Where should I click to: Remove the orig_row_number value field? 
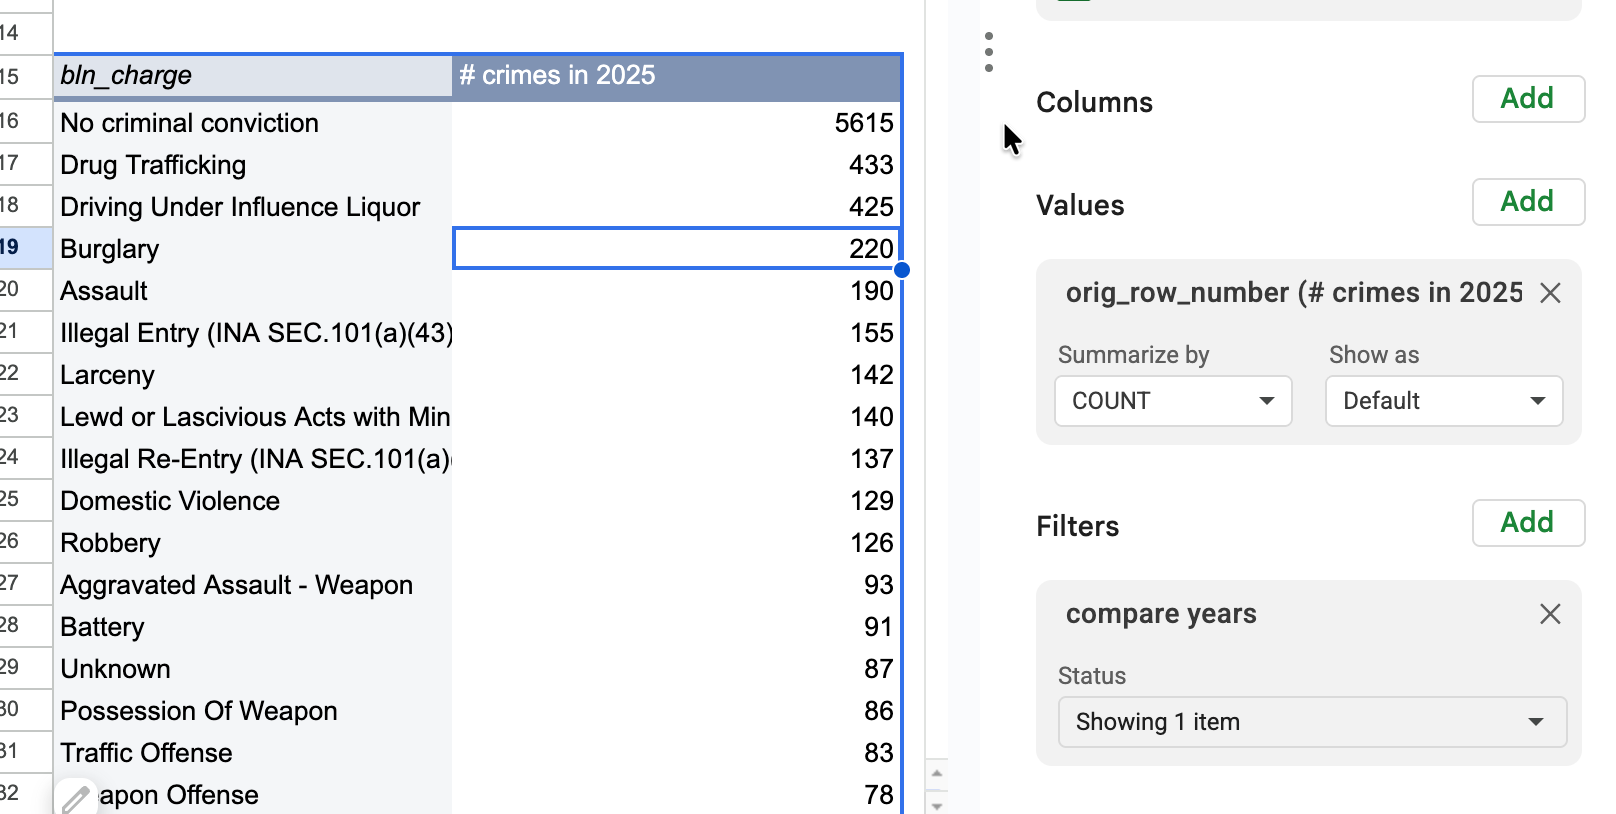tap(1550, 293)
